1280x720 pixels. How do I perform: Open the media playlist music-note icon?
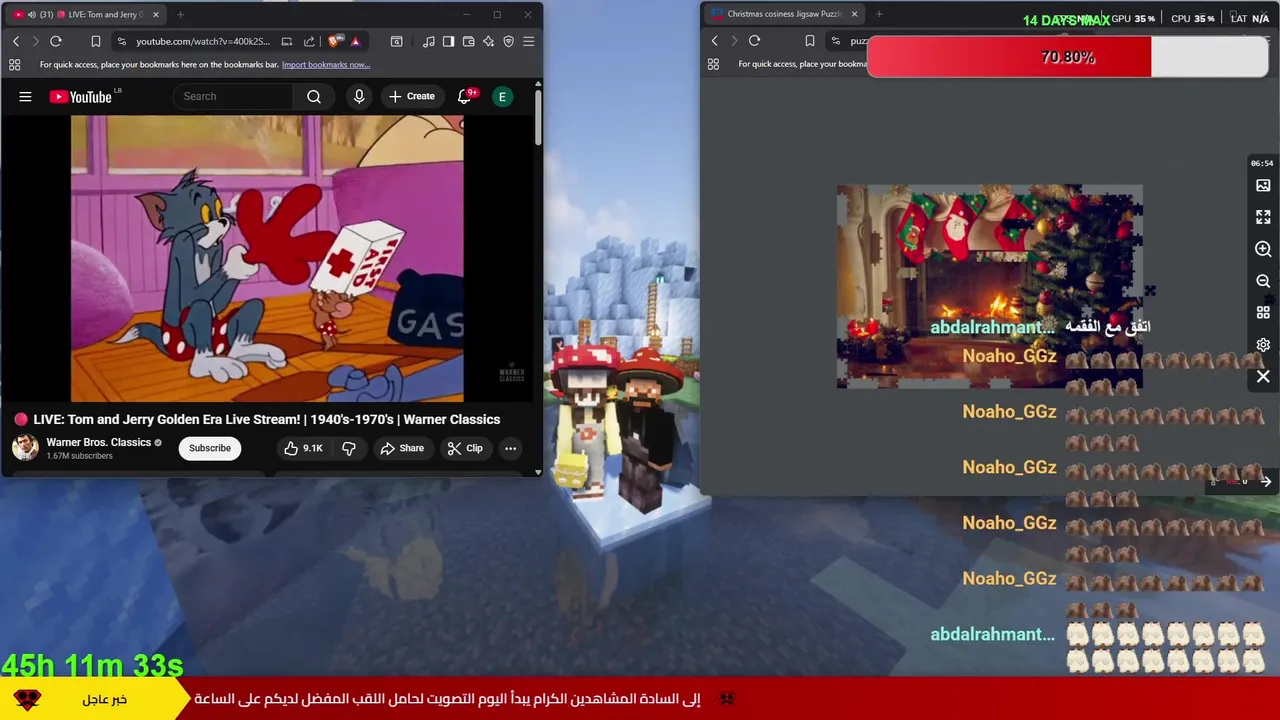click(x=429, y=41)
